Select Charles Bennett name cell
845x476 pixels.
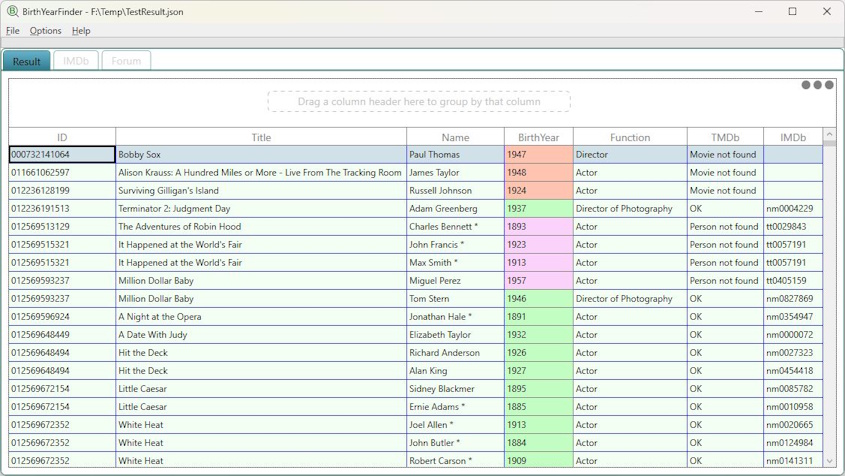[x=455, y=226]
